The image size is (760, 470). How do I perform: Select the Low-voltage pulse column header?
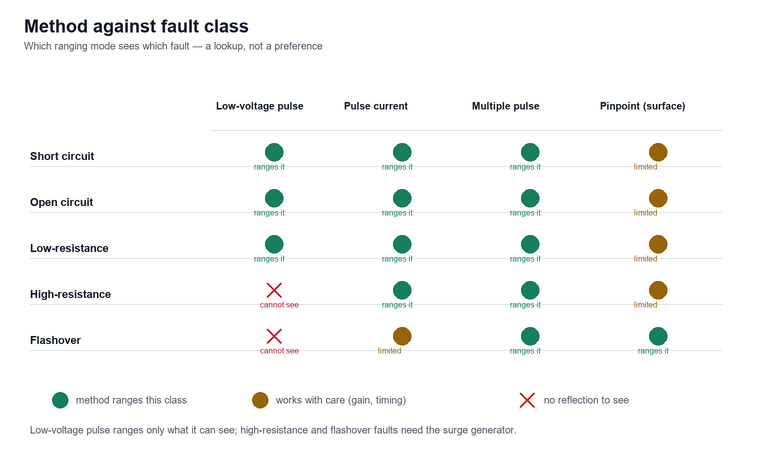259,106
